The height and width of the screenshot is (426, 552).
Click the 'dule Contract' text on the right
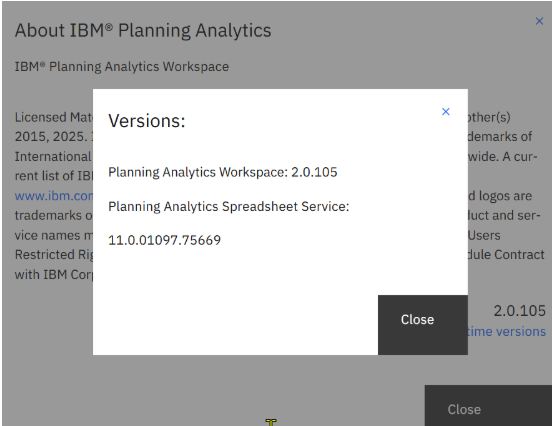click(506, 255)
